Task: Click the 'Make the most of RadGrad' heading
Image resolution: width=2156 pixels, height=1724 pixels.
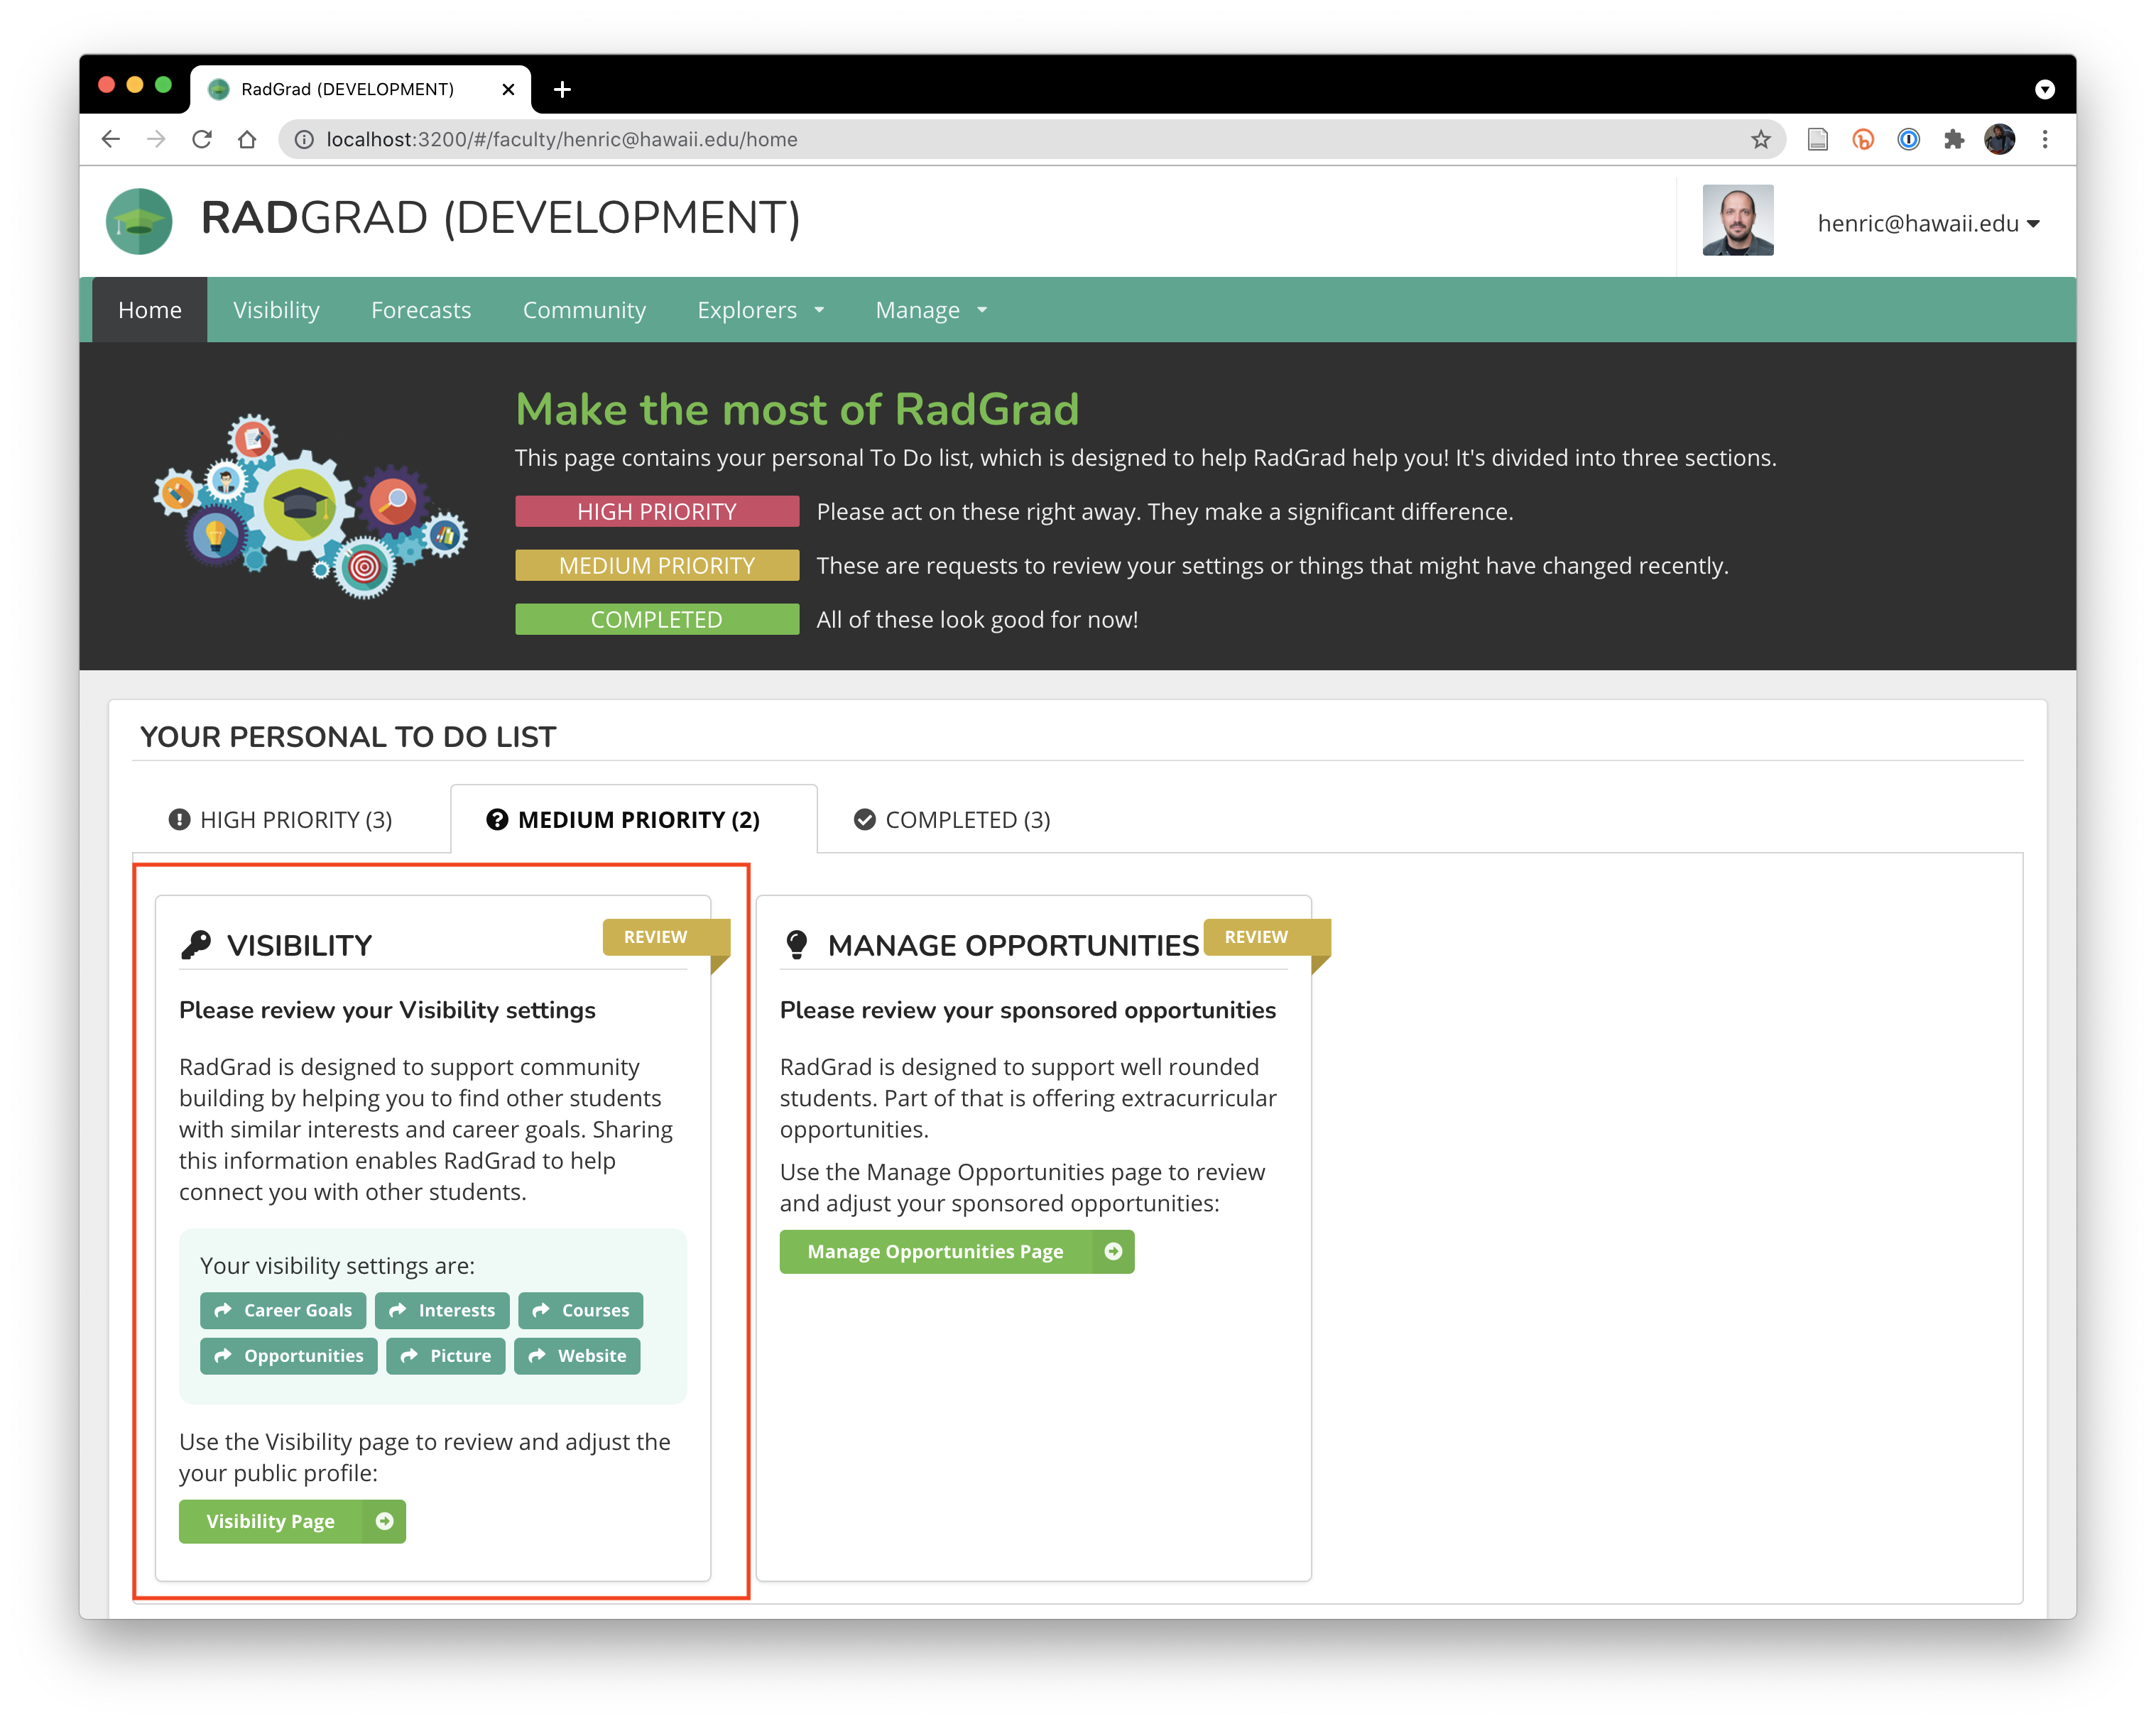Action: click(797, 409)
